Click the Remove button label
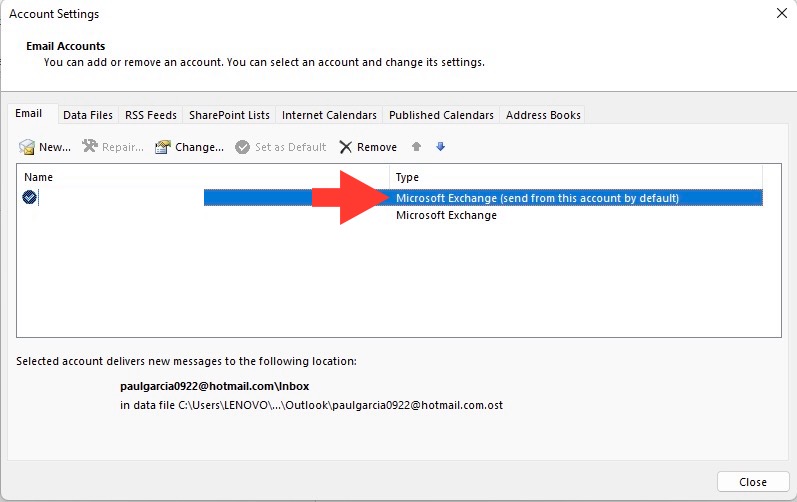Image resolution: width=797 pixels, height=502 pixels. tap(377, 147)
